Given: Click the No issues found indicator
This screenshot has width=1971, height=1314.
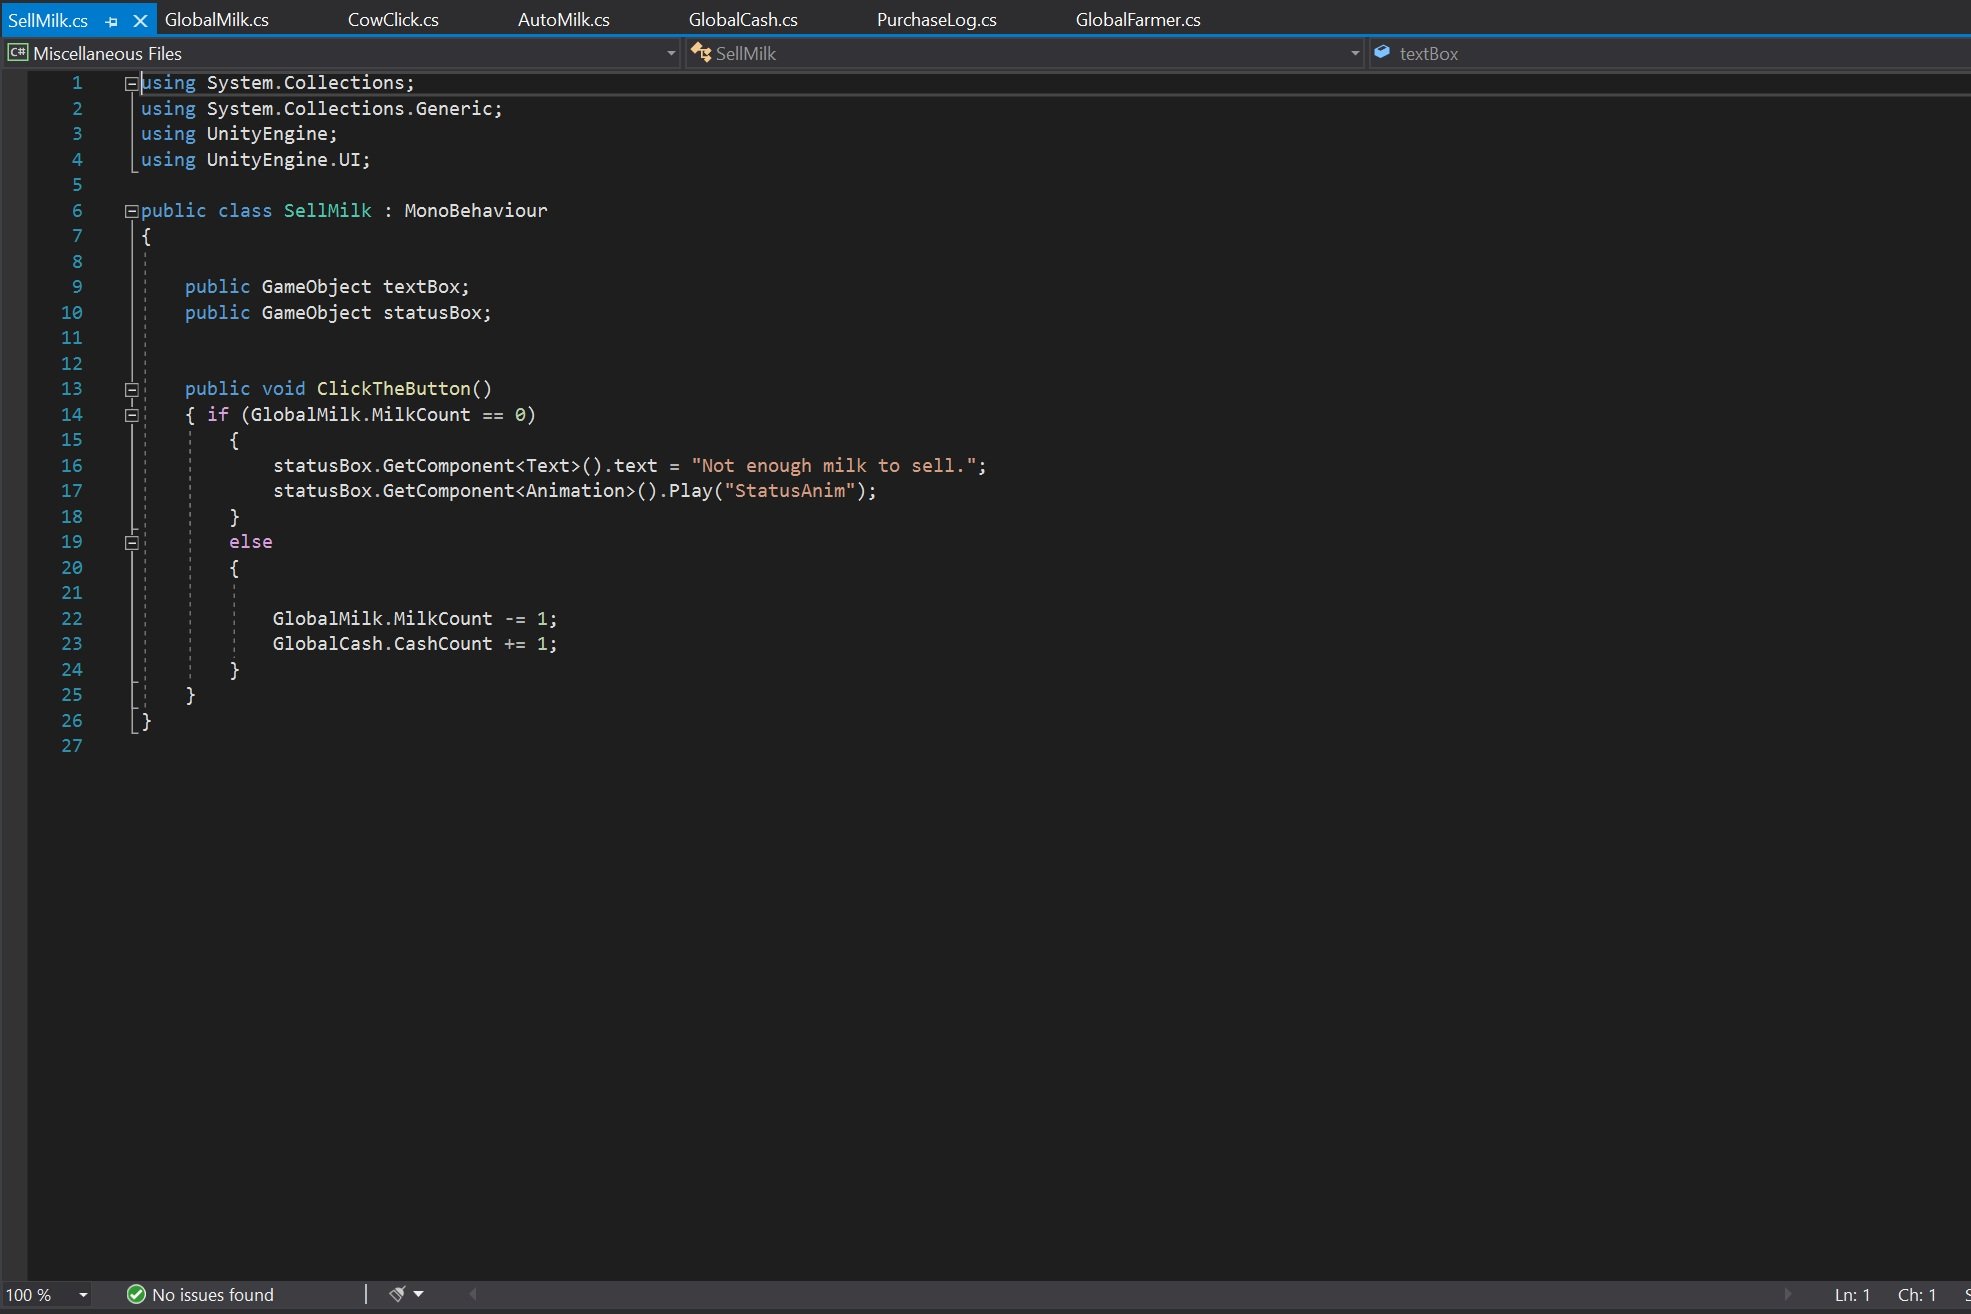Looking at the screenshot, I should coord(212,1294).
